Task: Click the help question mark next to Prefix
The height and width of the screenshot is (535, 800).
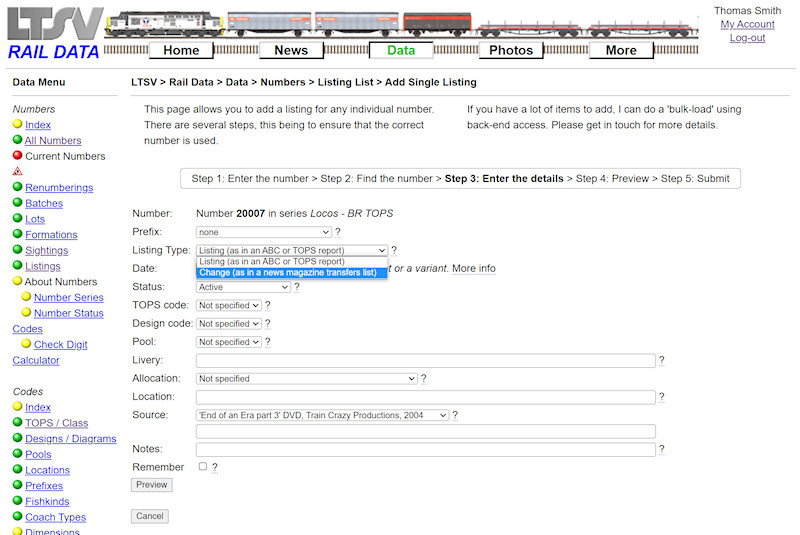Action: click(x=338, y=232)
